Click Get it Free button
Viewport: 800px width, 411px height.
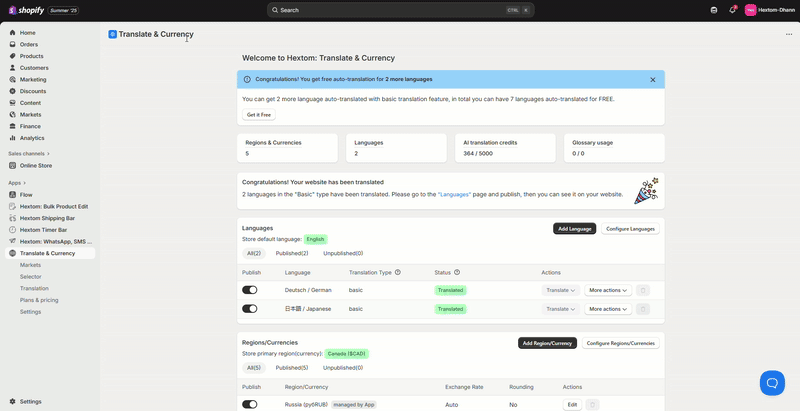pyautogui.click(x=259, y=115)
